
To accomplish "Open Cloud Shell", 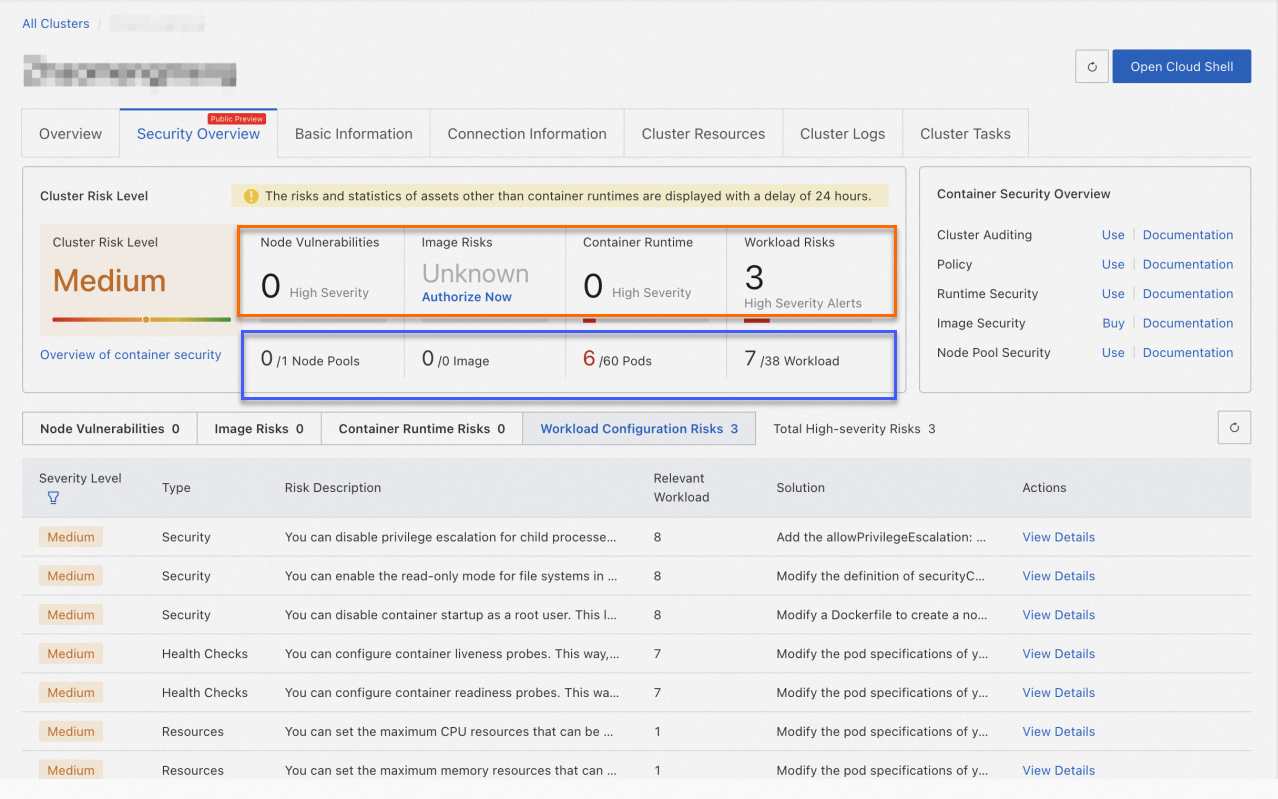I will pyautogui.click(x=1181, y=67).
